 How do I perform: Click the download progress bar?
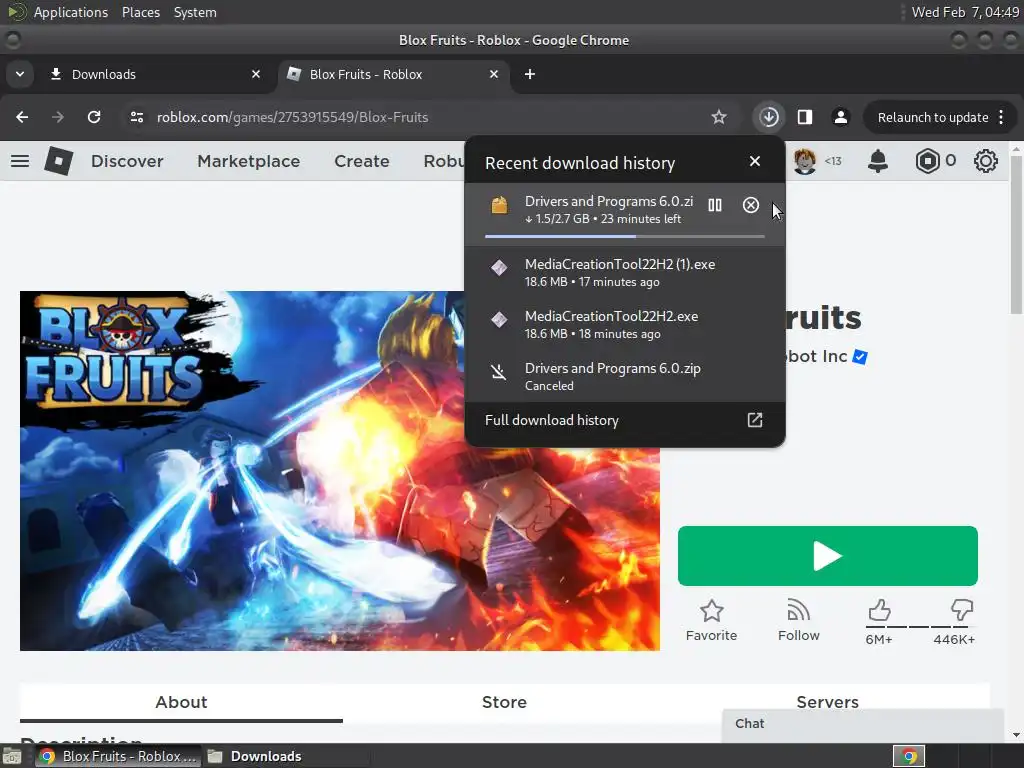(624, 236)
